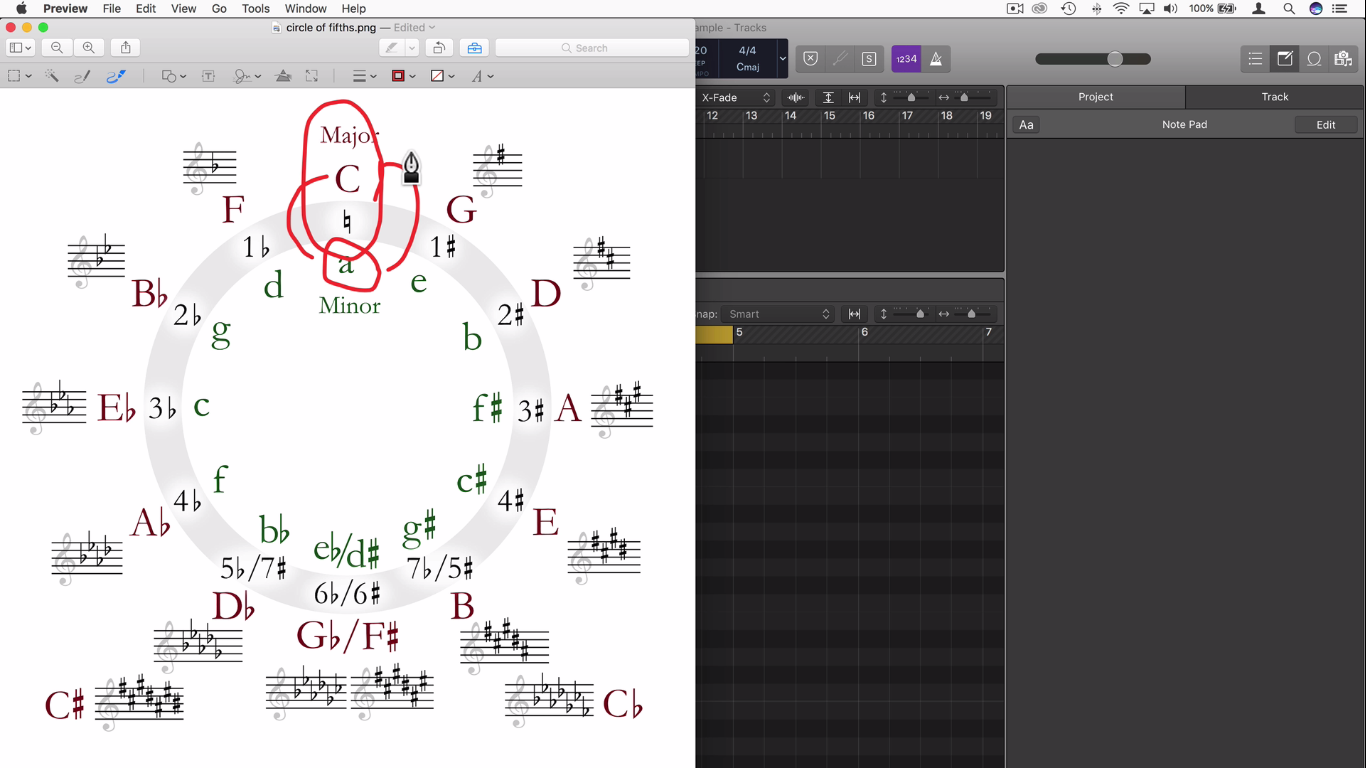
Task: Open the List Editors button in Logic
Action: click(x=1255, y=59)
